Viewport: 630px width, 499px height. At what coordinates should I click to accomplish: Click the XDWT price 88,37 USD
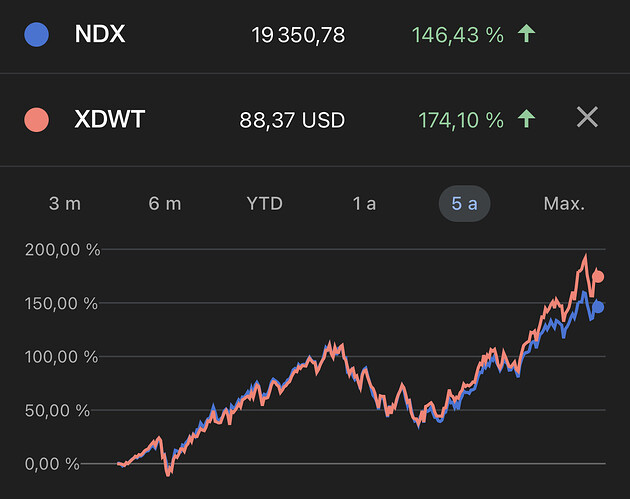tap(292, 120)
